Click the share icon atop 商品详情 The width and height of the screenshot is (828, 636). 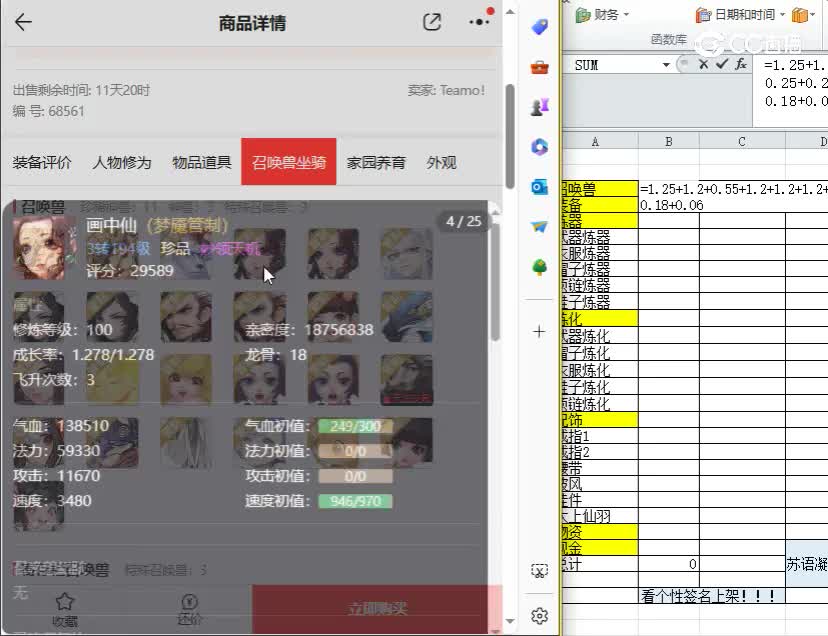(x=431, y=21)
